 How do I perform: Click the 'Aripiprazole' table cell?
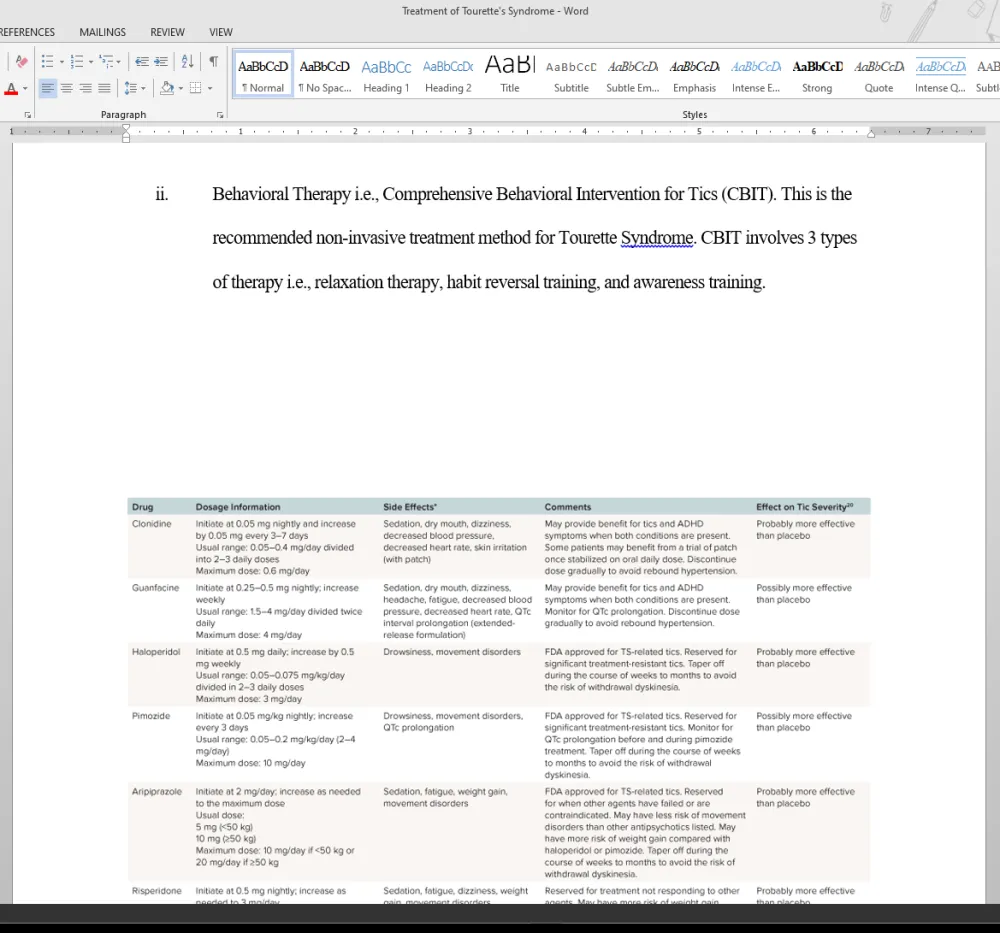(157, 791)
